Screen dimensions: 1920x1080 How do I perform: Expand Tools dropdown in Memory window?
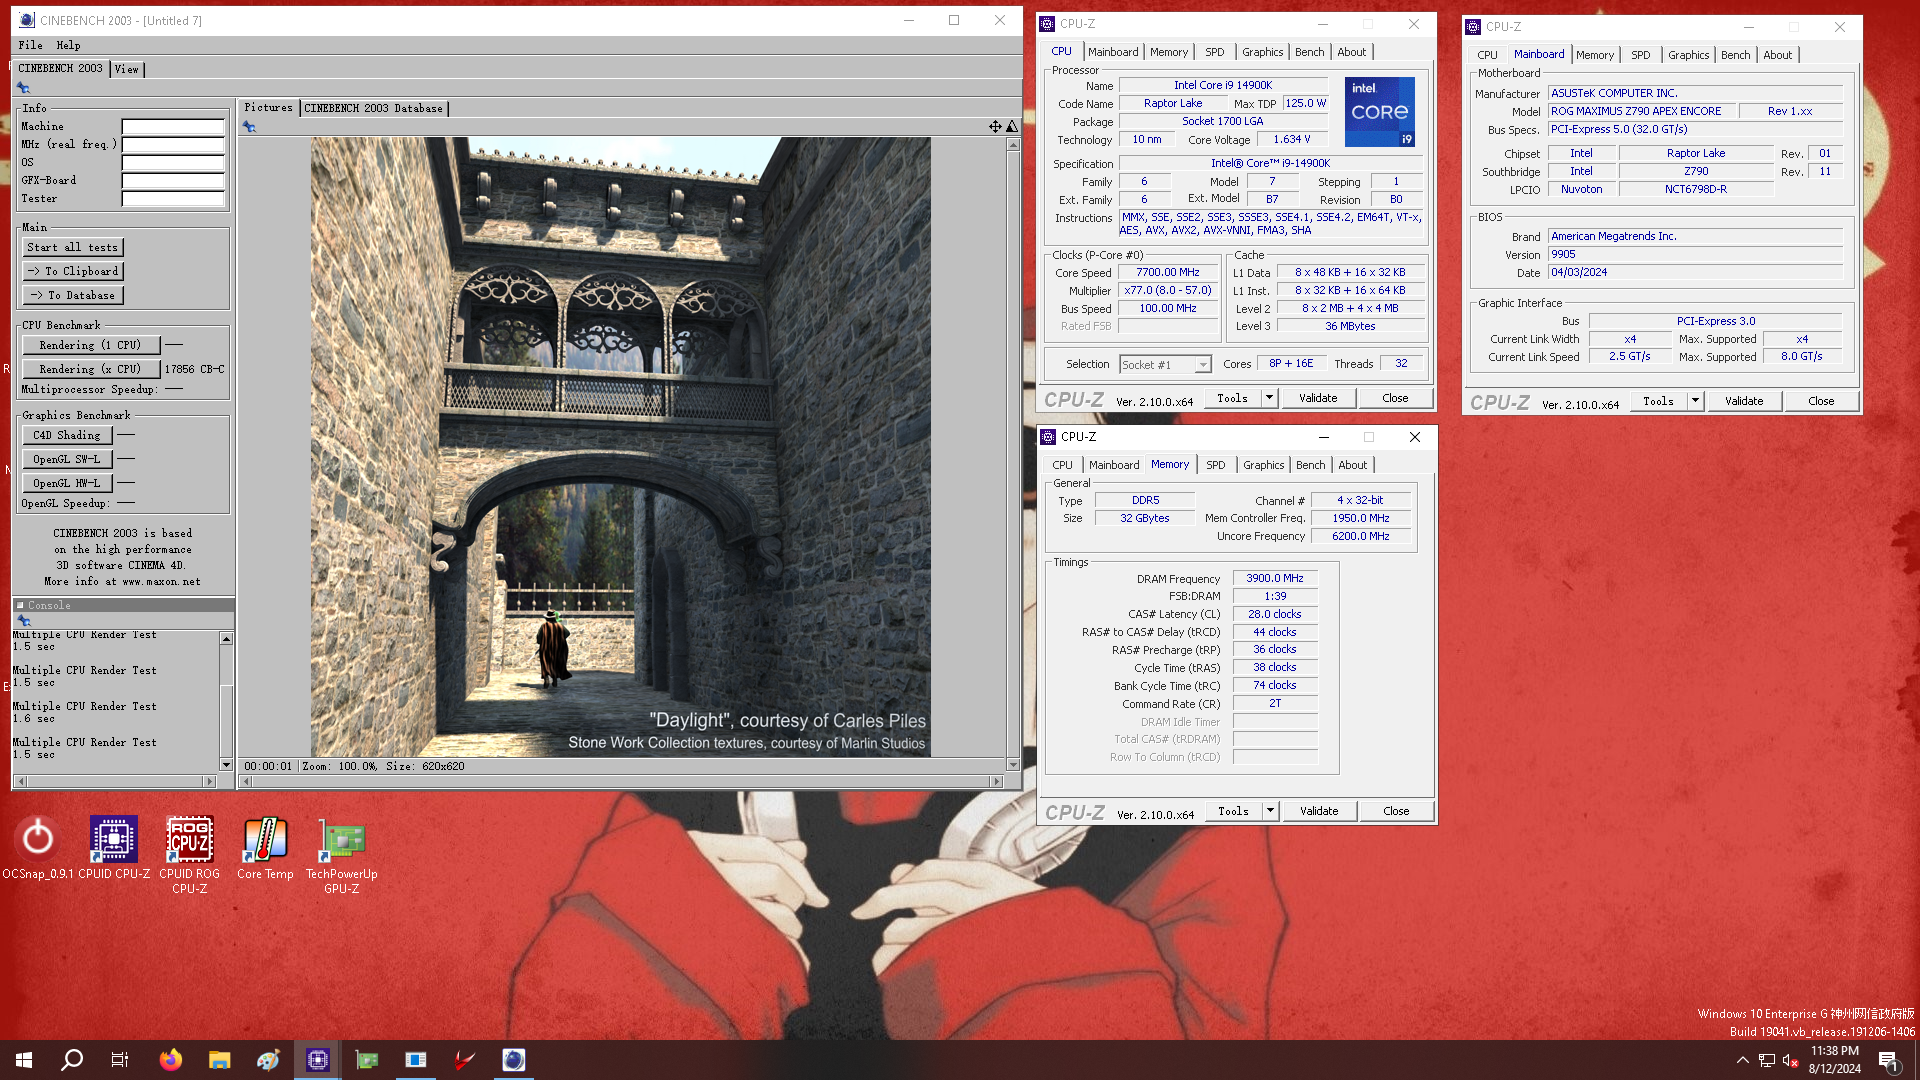click(1270, 811)
